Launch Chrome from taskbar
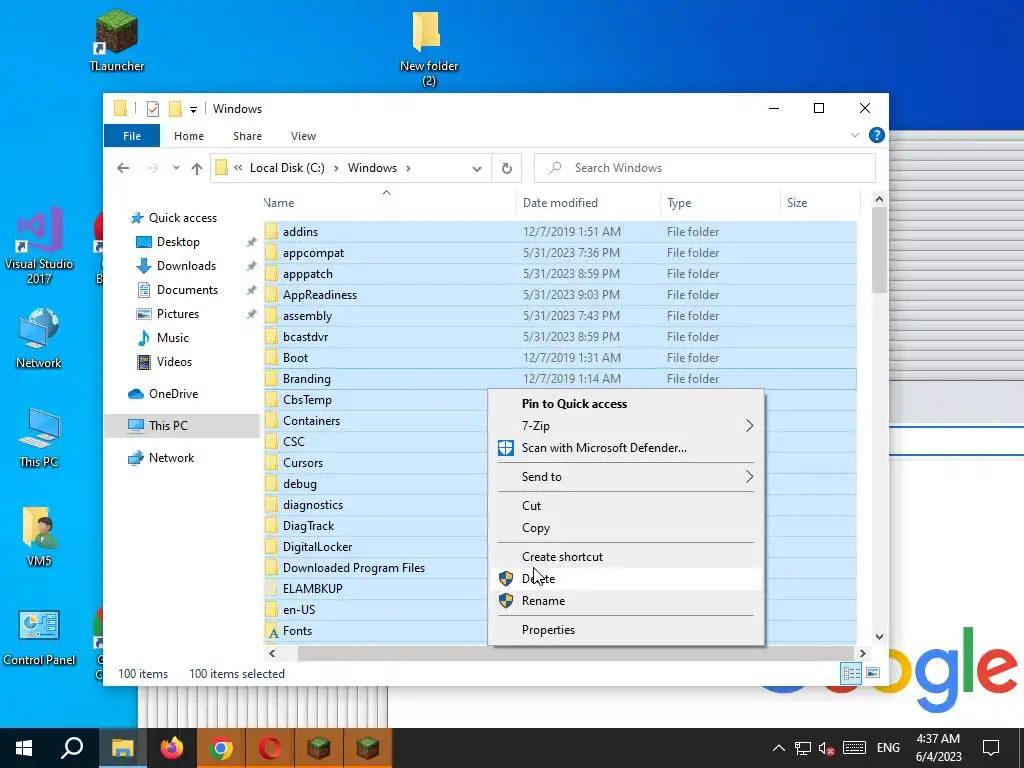This screenshot has height=768, width=1024. (x=221, y=748)
